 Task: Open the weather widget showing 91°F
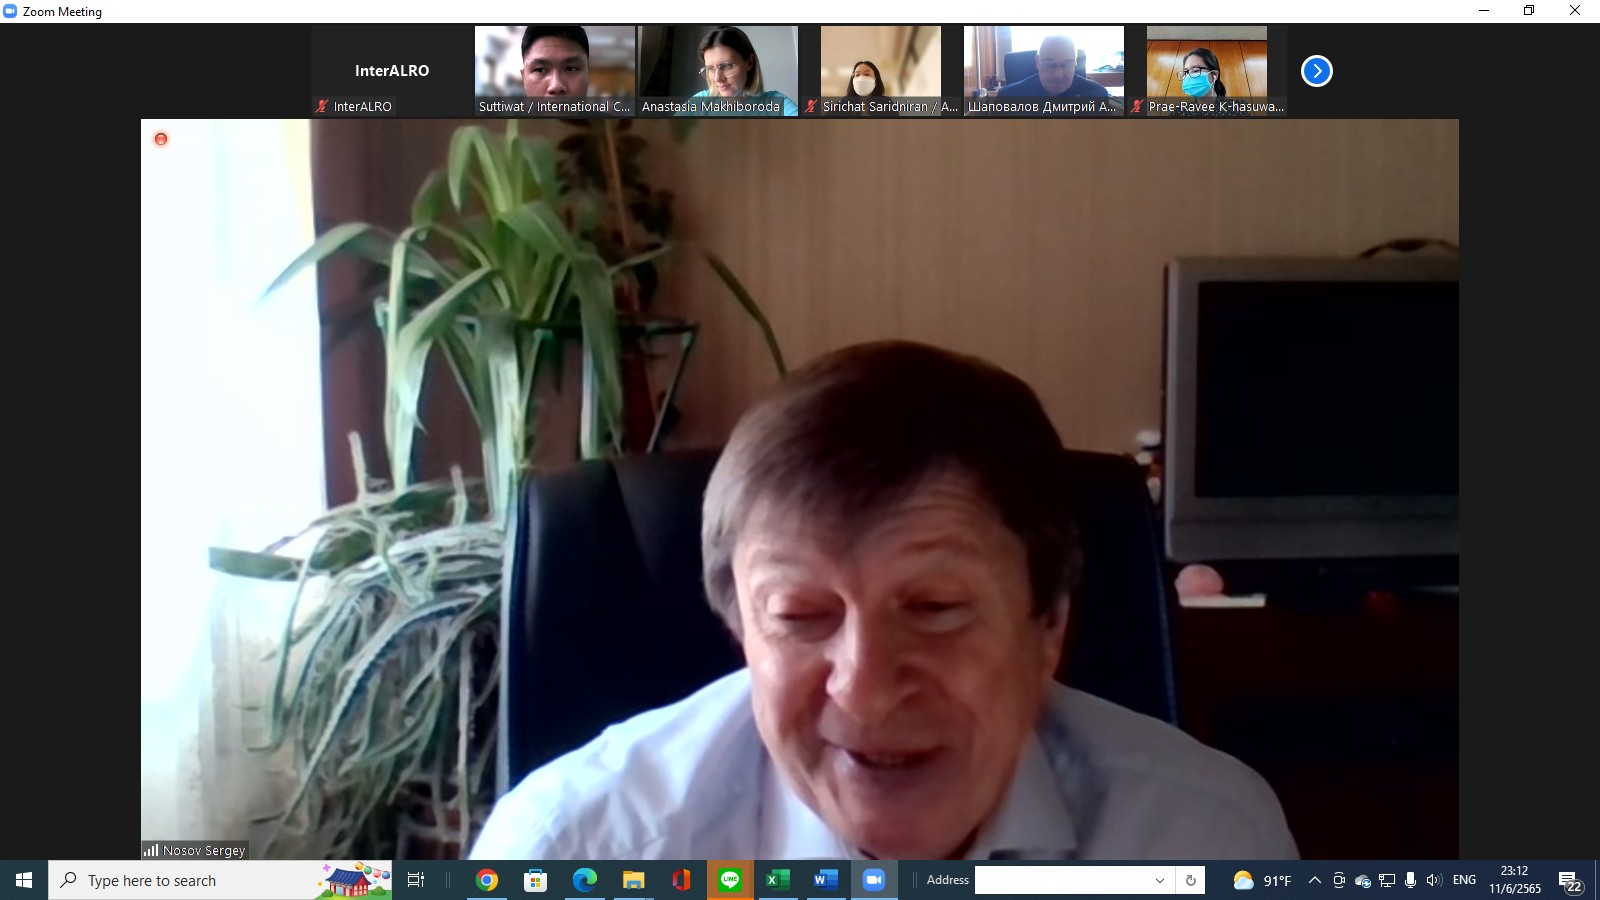[x=1262, y=880]
